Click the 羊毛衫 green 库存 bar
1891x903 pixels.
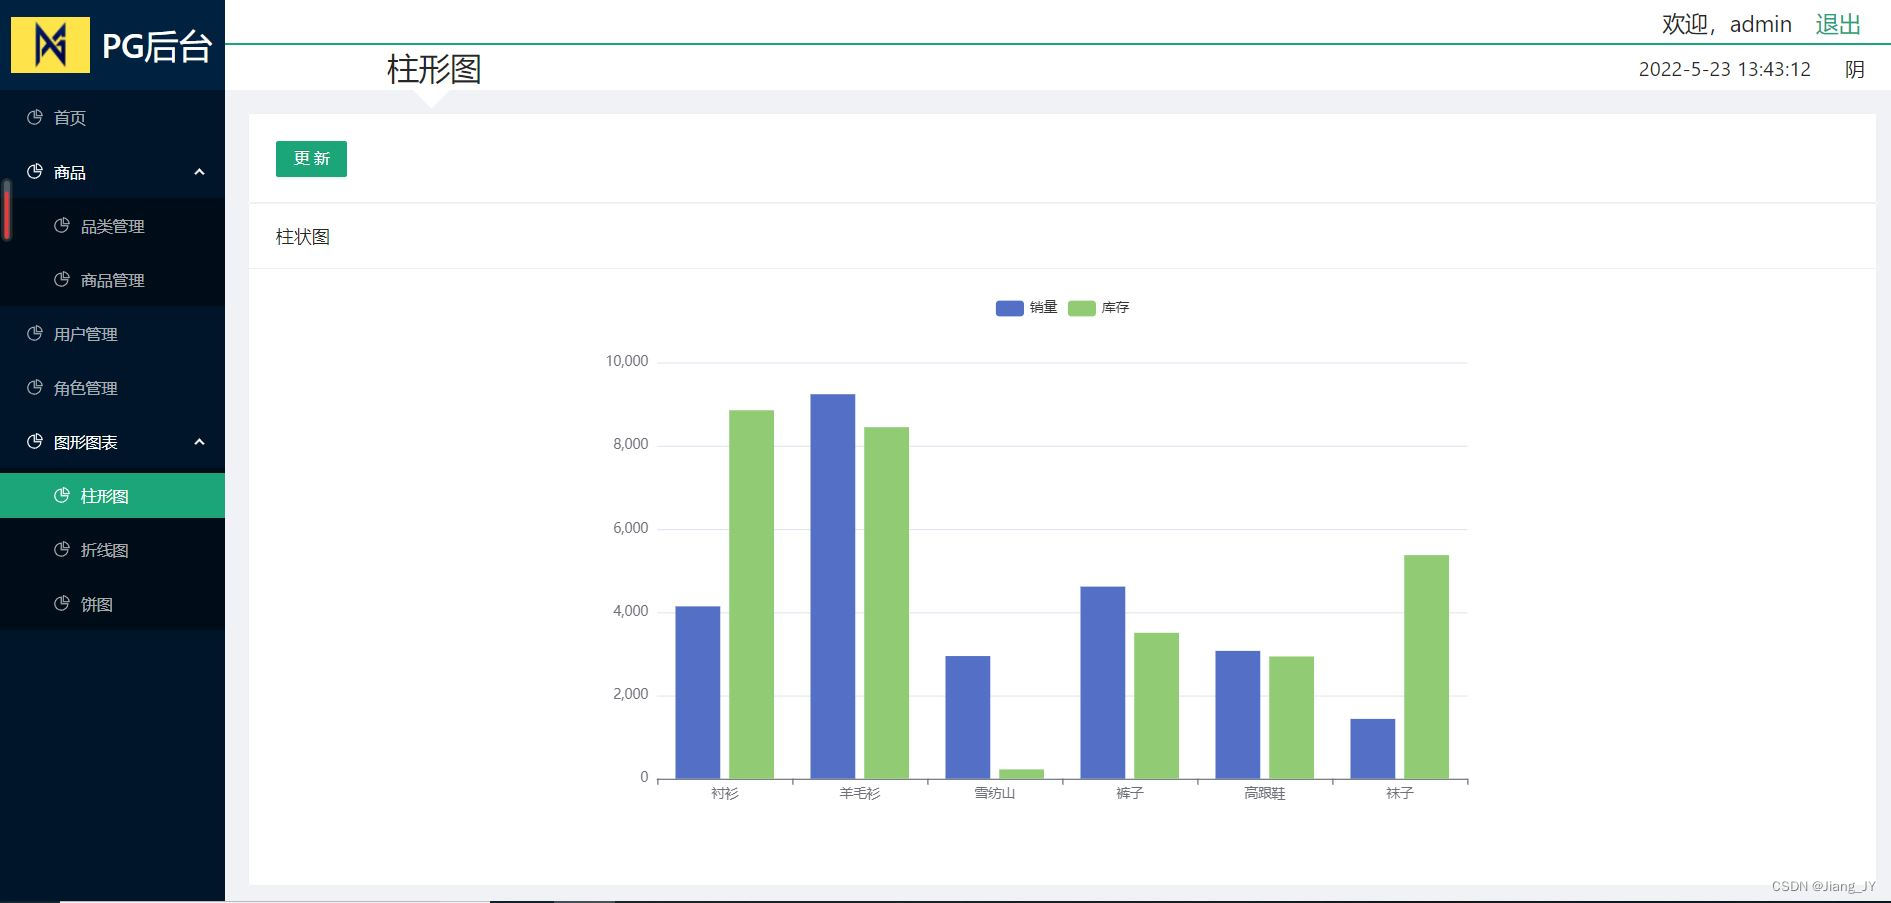click(886, 603)
